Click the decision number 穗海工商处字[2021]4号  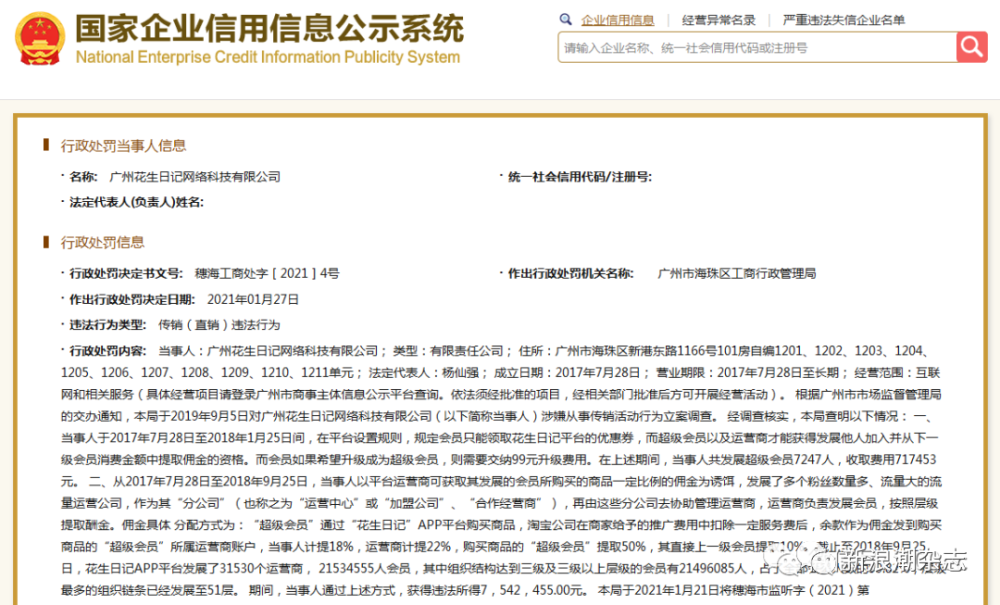[x=267, y=273]
